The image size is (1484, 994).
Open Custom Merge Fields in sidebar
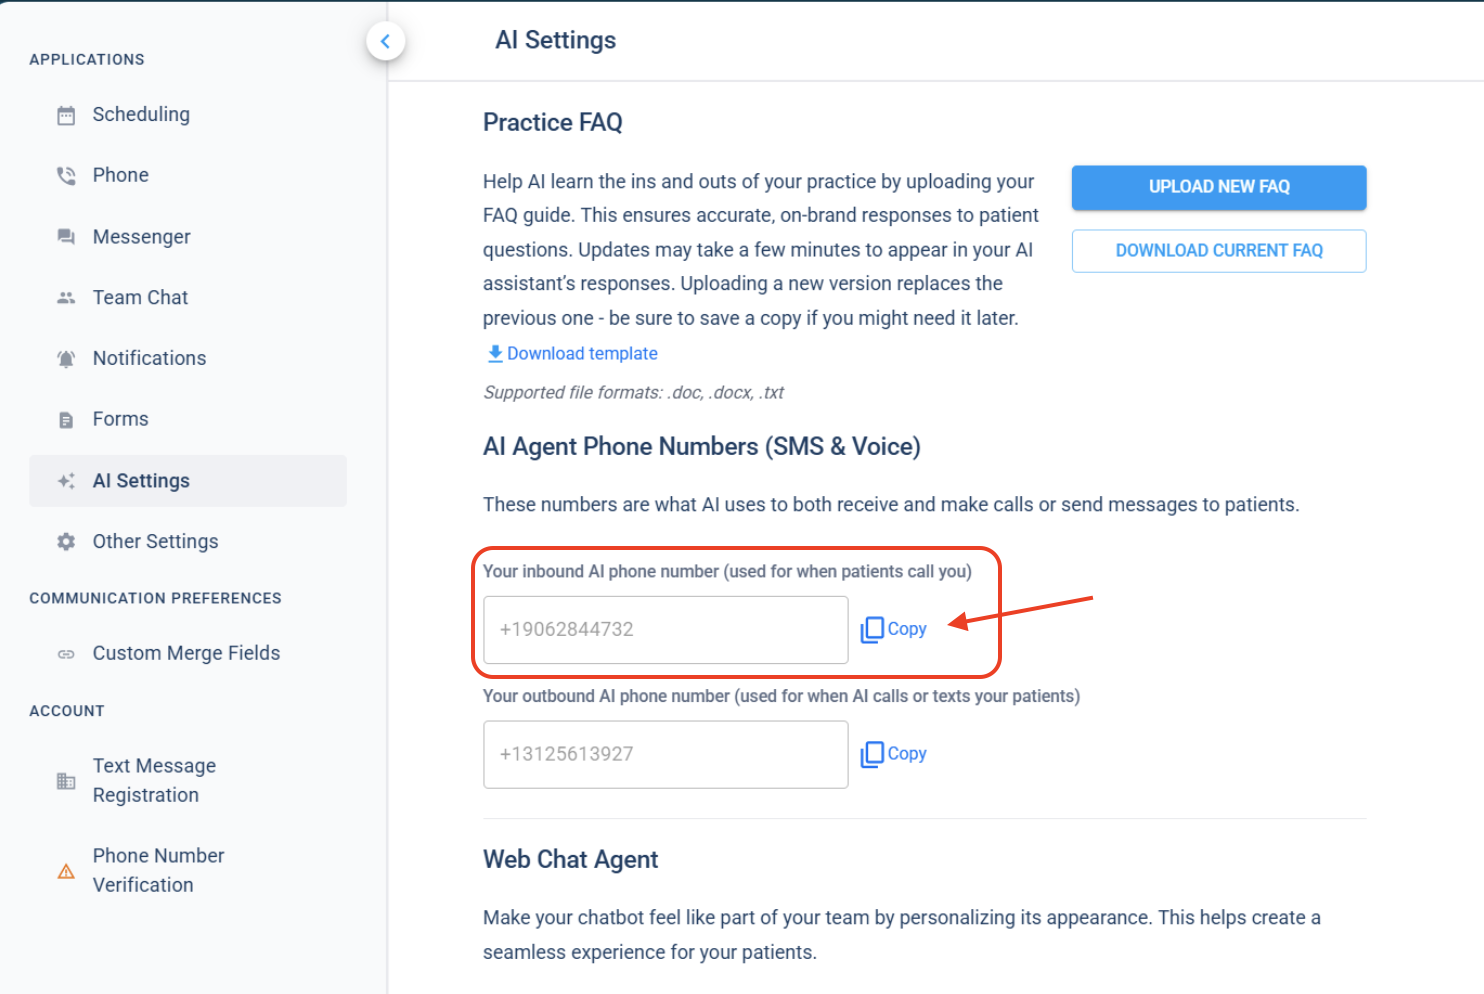186,653
